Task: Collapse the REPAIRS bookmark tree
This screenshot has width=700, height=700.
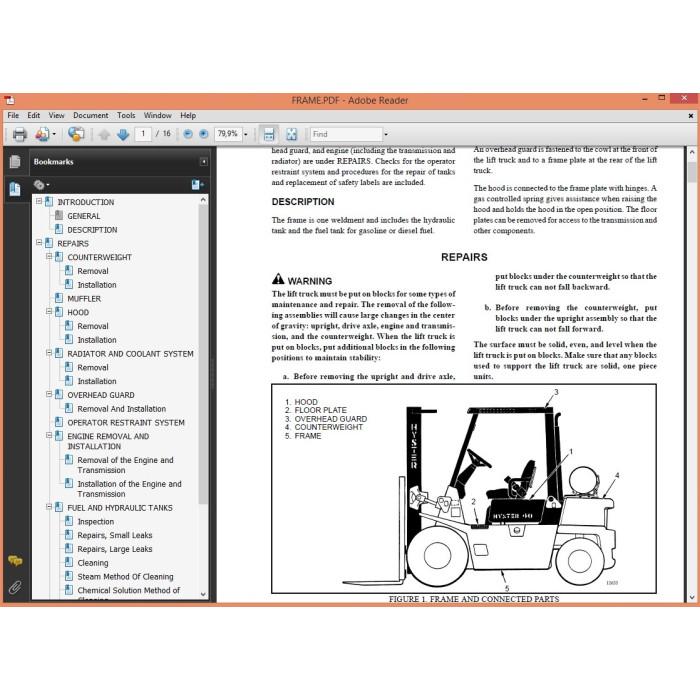Action: click(x=39, y=242)
